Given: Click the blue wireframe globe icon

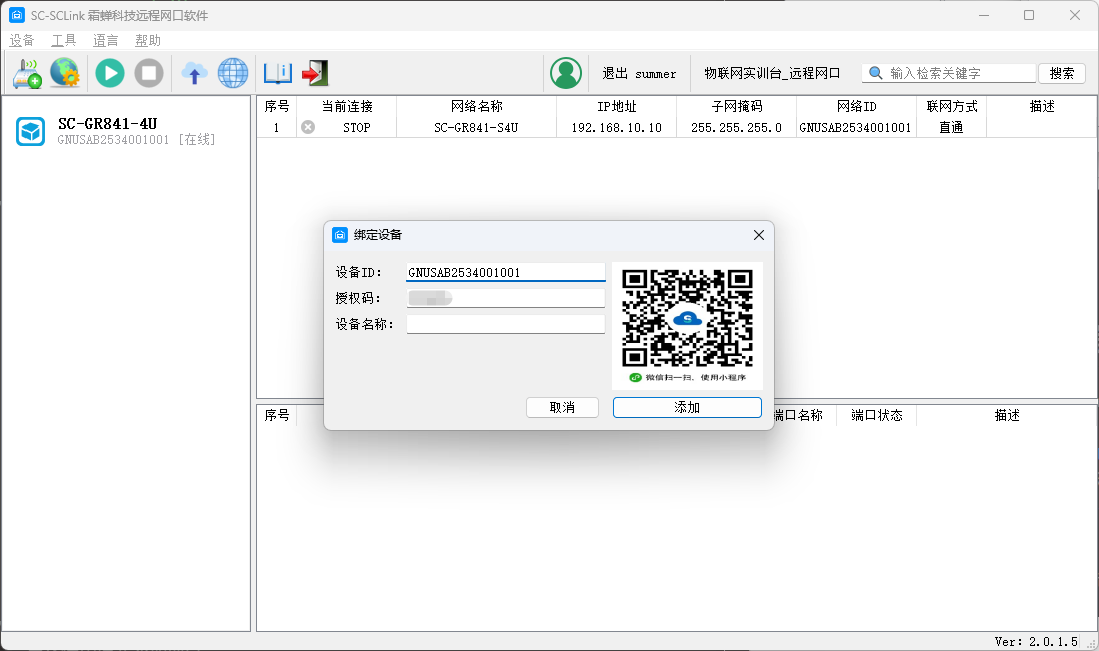Looking at the screenshot, I should [232, 73].
